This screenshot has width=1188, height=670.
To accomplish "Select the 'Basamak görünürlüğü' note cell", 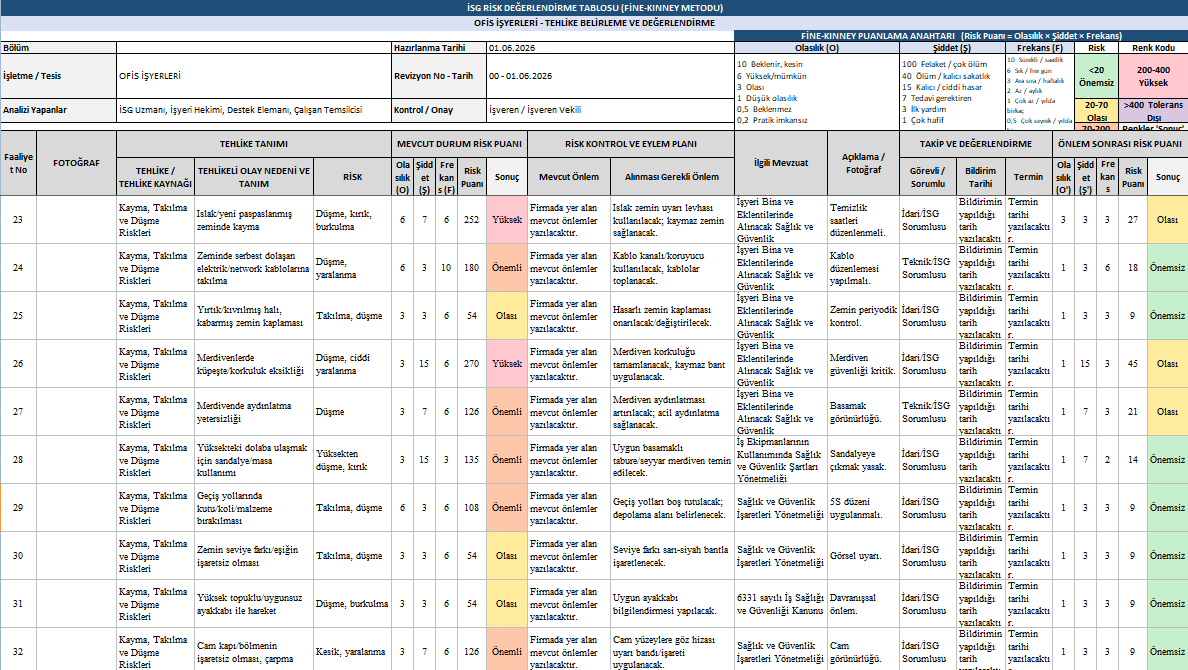I will coord(863,412).
